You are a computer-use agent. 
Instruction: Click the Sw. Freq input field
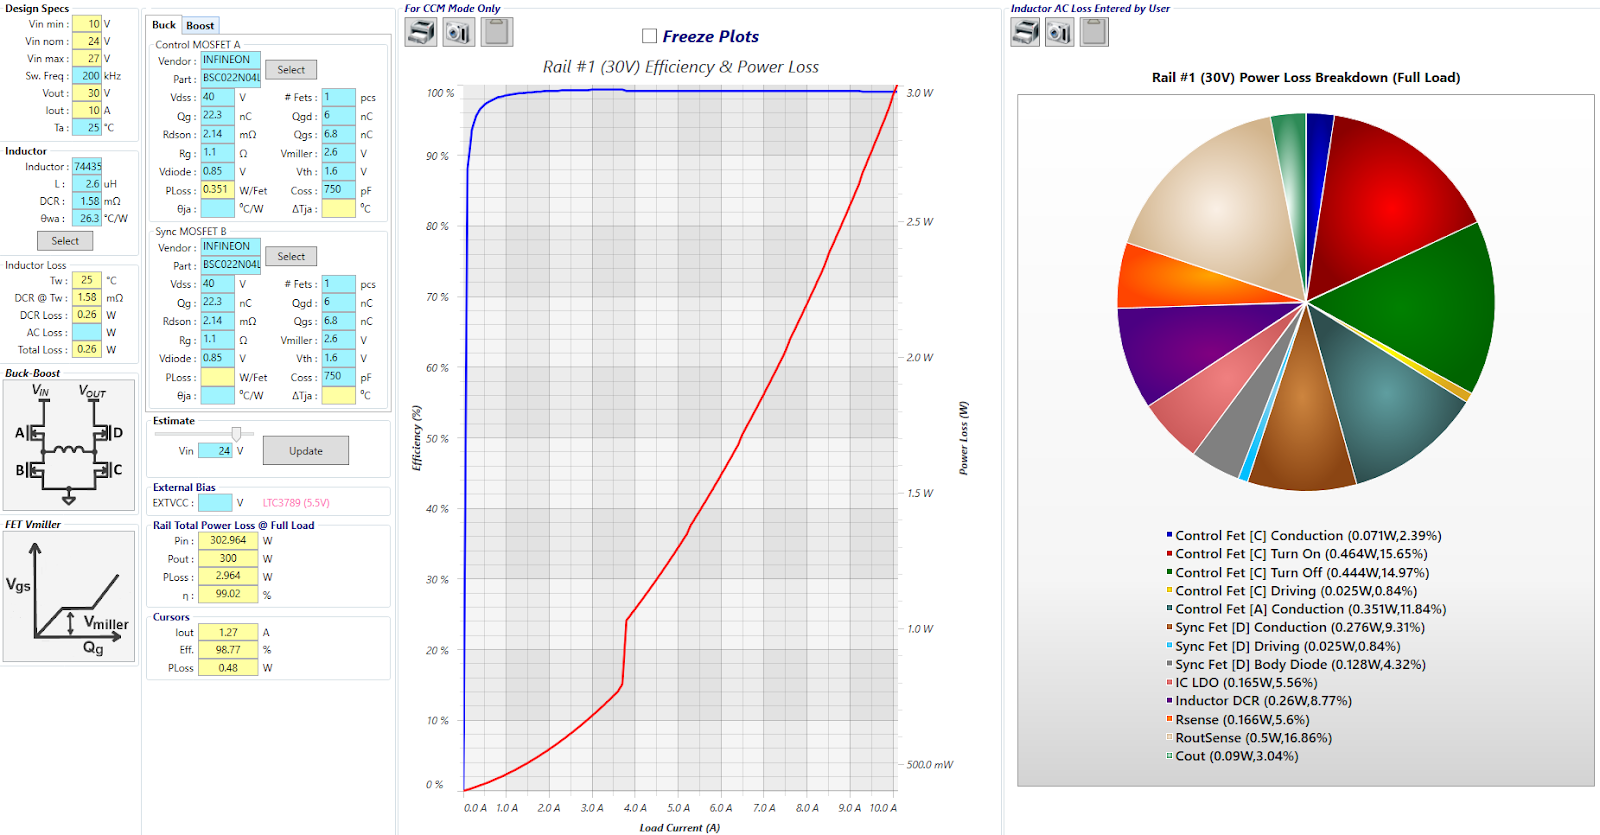87,76
